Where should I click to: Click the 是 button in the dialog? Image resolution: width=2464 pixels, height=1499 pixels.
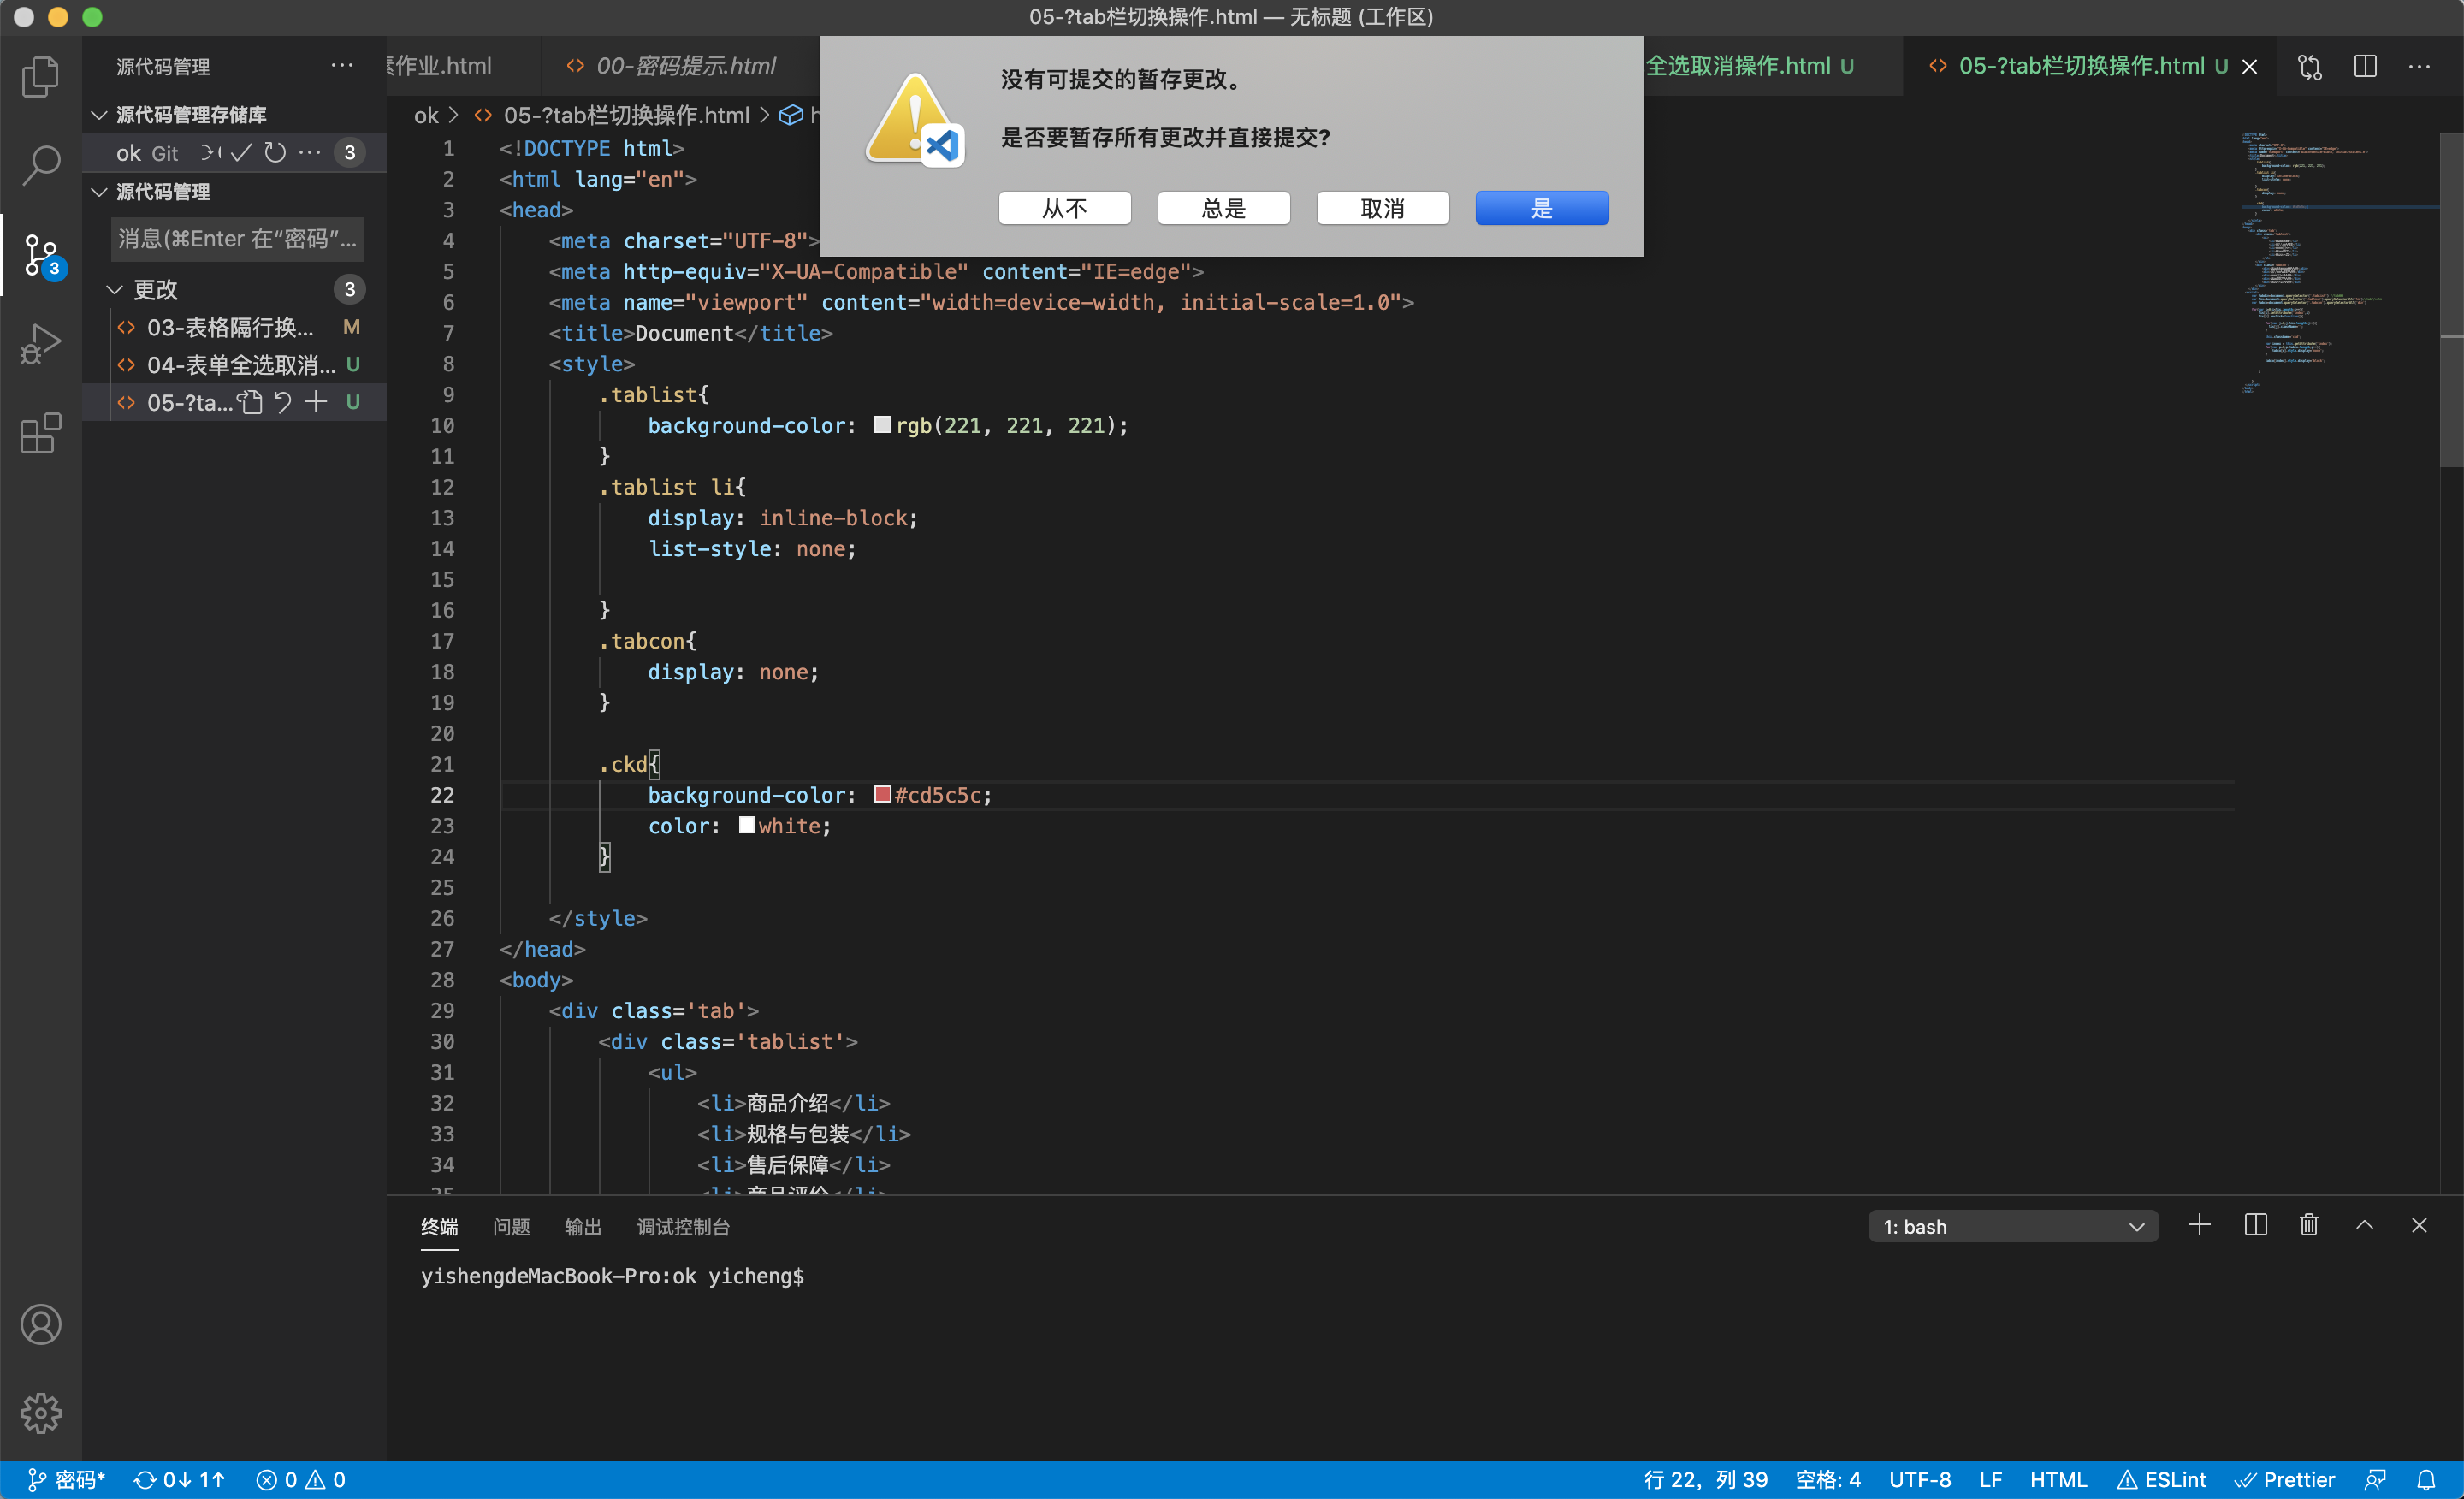[x=1541, y=208]
